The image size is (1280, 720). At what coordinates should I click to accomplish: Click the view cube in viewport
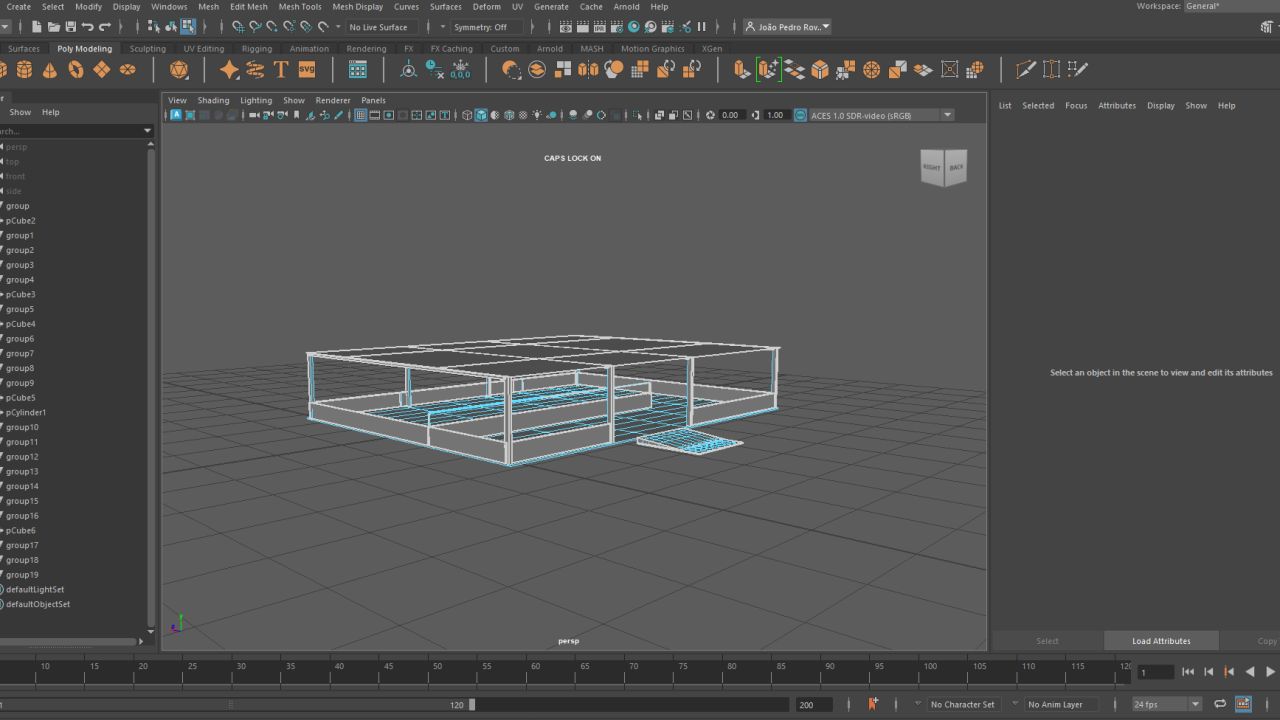click(x=943, y=168)
